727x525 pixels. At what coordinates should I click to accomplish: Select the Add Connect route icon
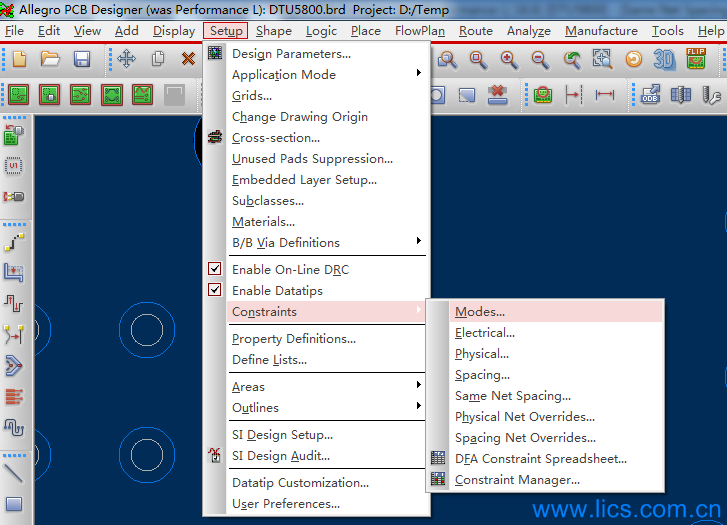[14, 243]
